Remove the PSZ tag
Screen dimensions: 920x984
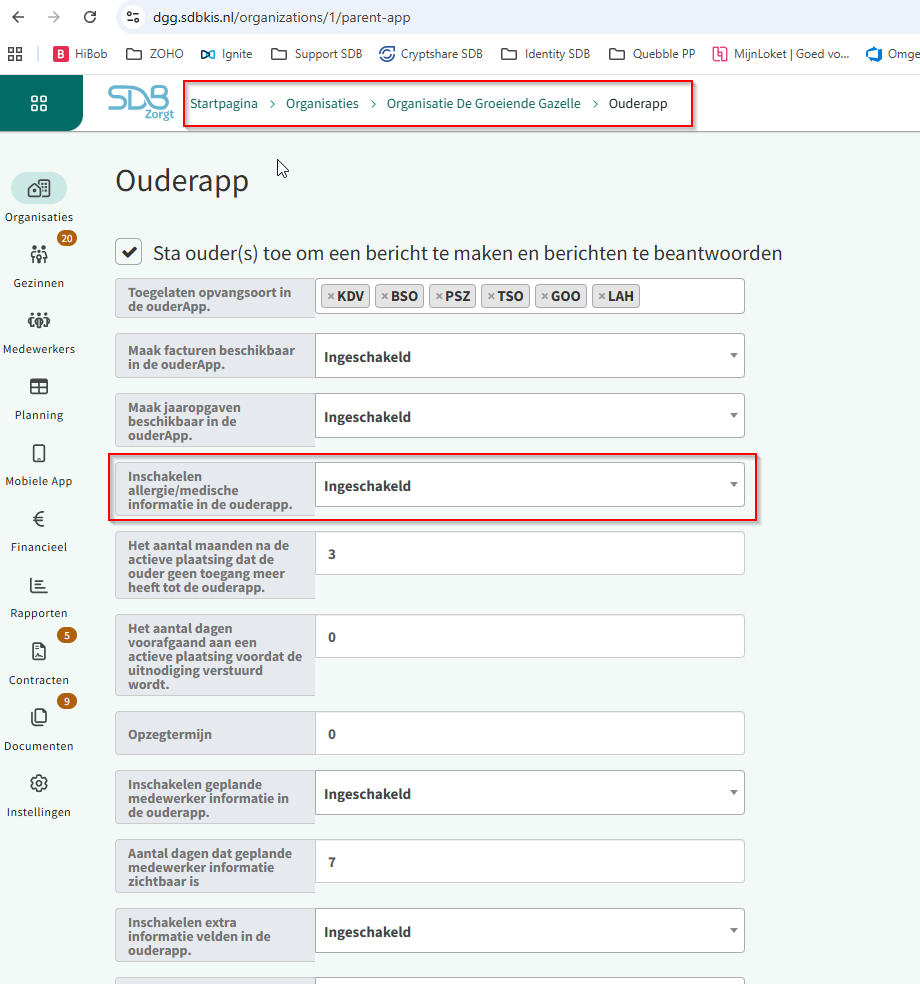pos(439,296)
